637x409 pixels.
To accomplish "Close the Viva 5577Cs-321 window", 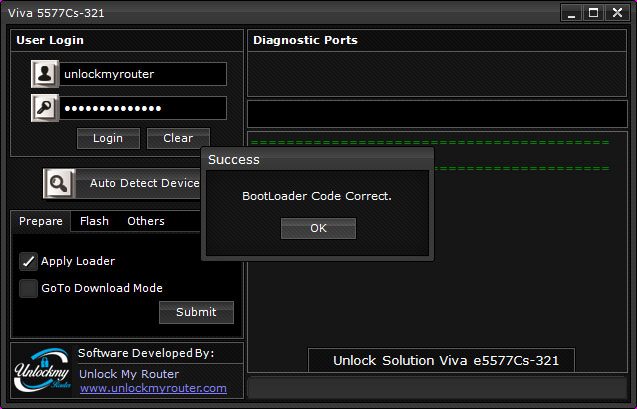I will [617, 13].
